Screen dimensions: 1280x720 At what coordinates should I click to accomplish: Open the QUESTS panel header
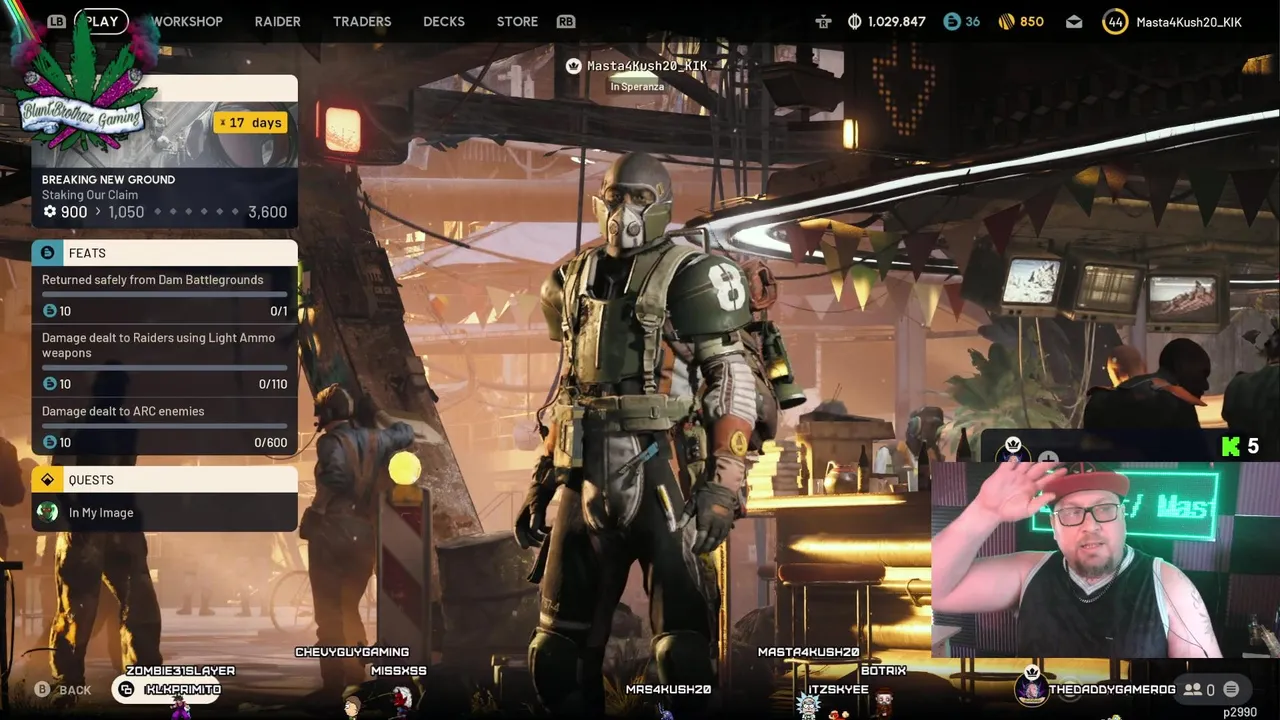[x=164, y=480]
